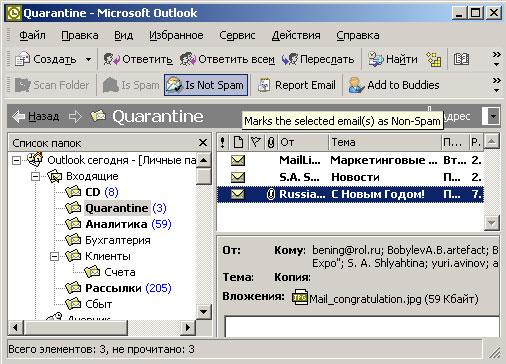506x364 pixels.
Task: Select the С Новым Годом! message
Action: click(x=350, y=194)
